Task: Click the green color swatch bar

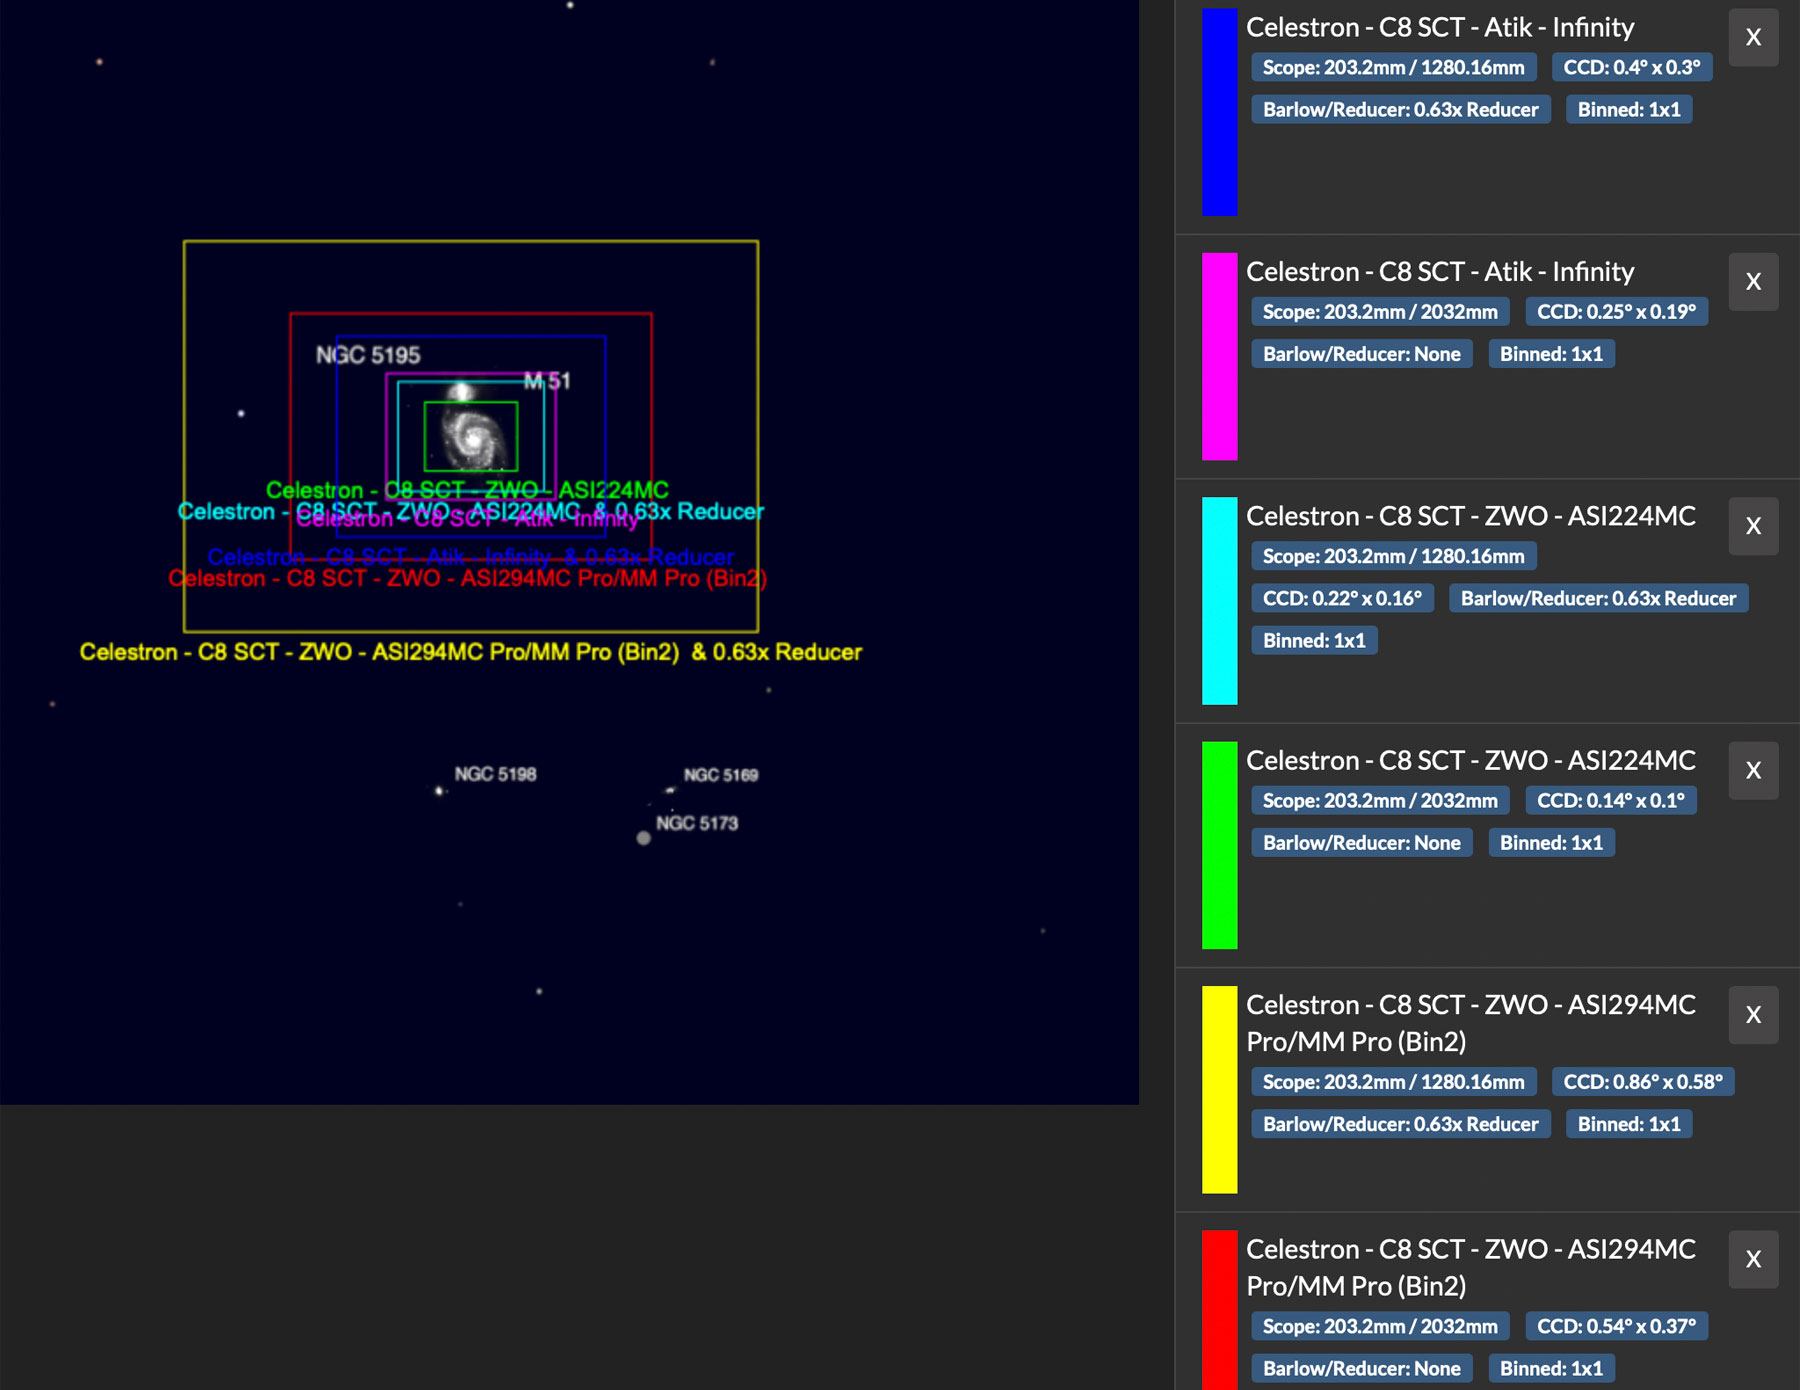Action: click(1219, 845)
